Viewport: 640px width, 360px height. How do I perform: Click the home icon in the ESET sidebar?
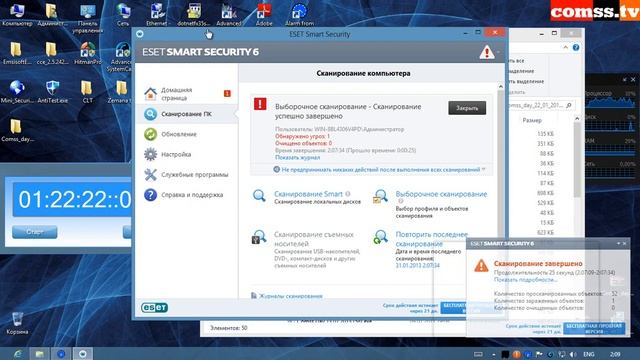click(150, 94)
